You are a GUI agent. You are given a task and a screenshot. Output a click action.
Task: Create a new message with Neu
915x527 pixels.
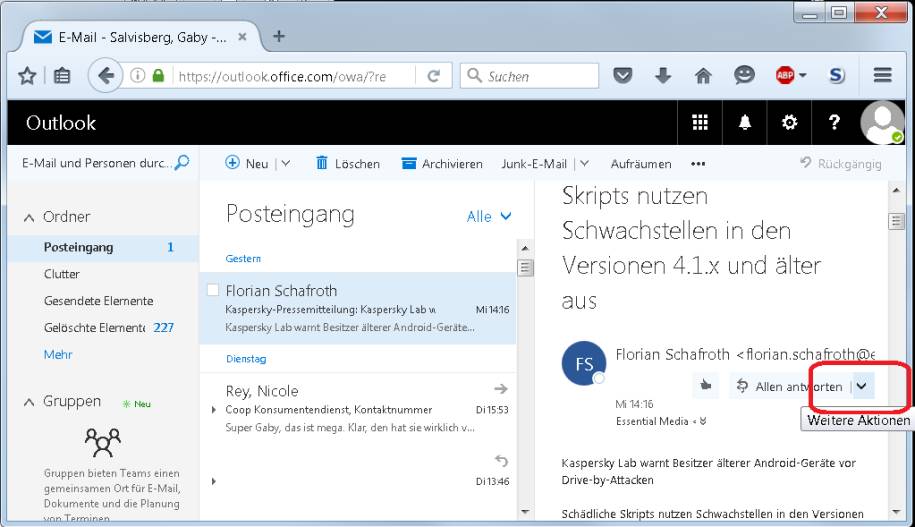coord(247,163)
